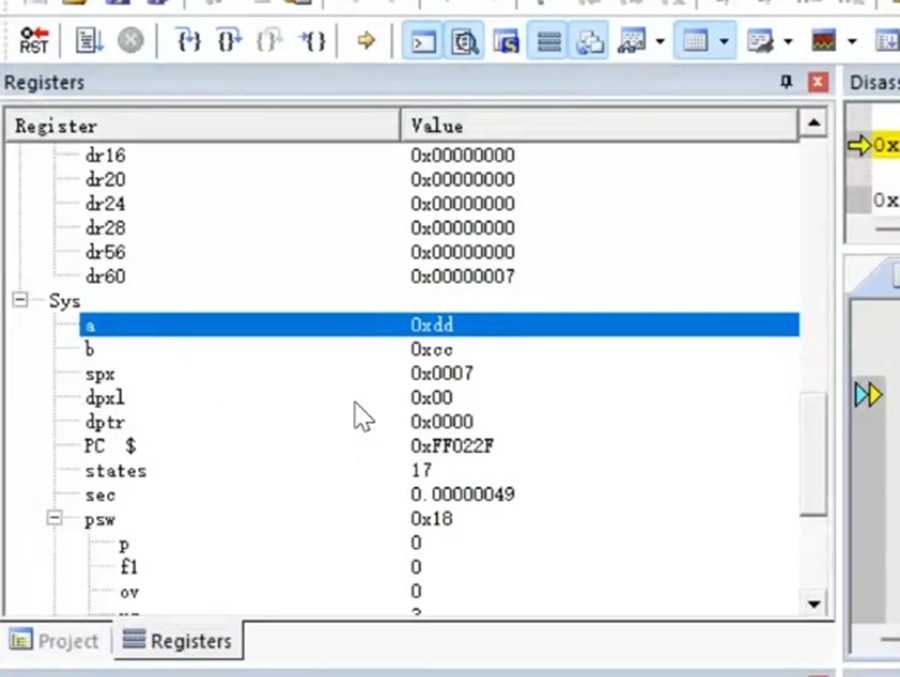
Task: Collapse the psw register node
Action: point(55,519)
